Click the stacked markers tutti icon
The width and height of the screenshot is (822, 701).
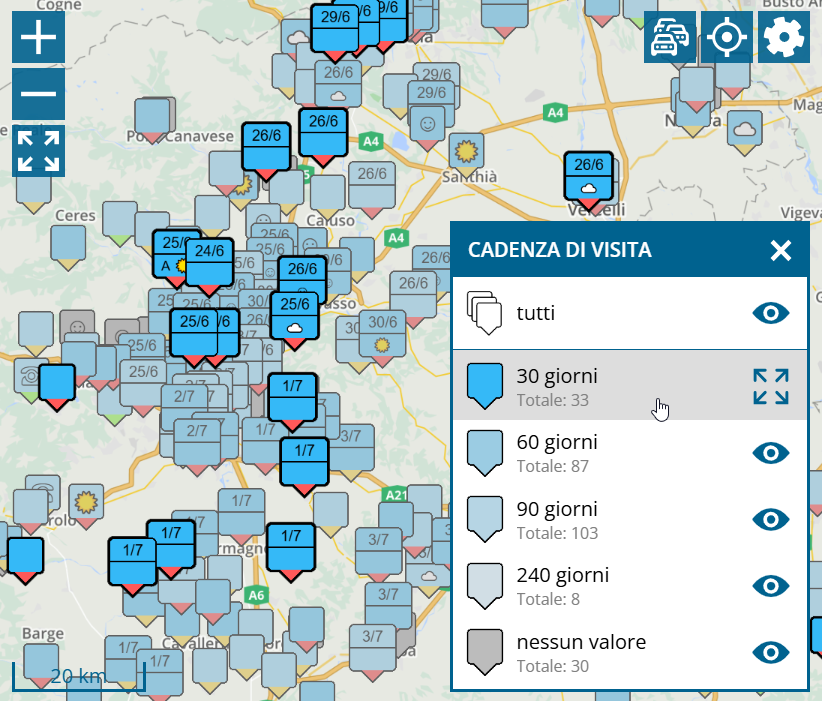click(x=484, y=313)
